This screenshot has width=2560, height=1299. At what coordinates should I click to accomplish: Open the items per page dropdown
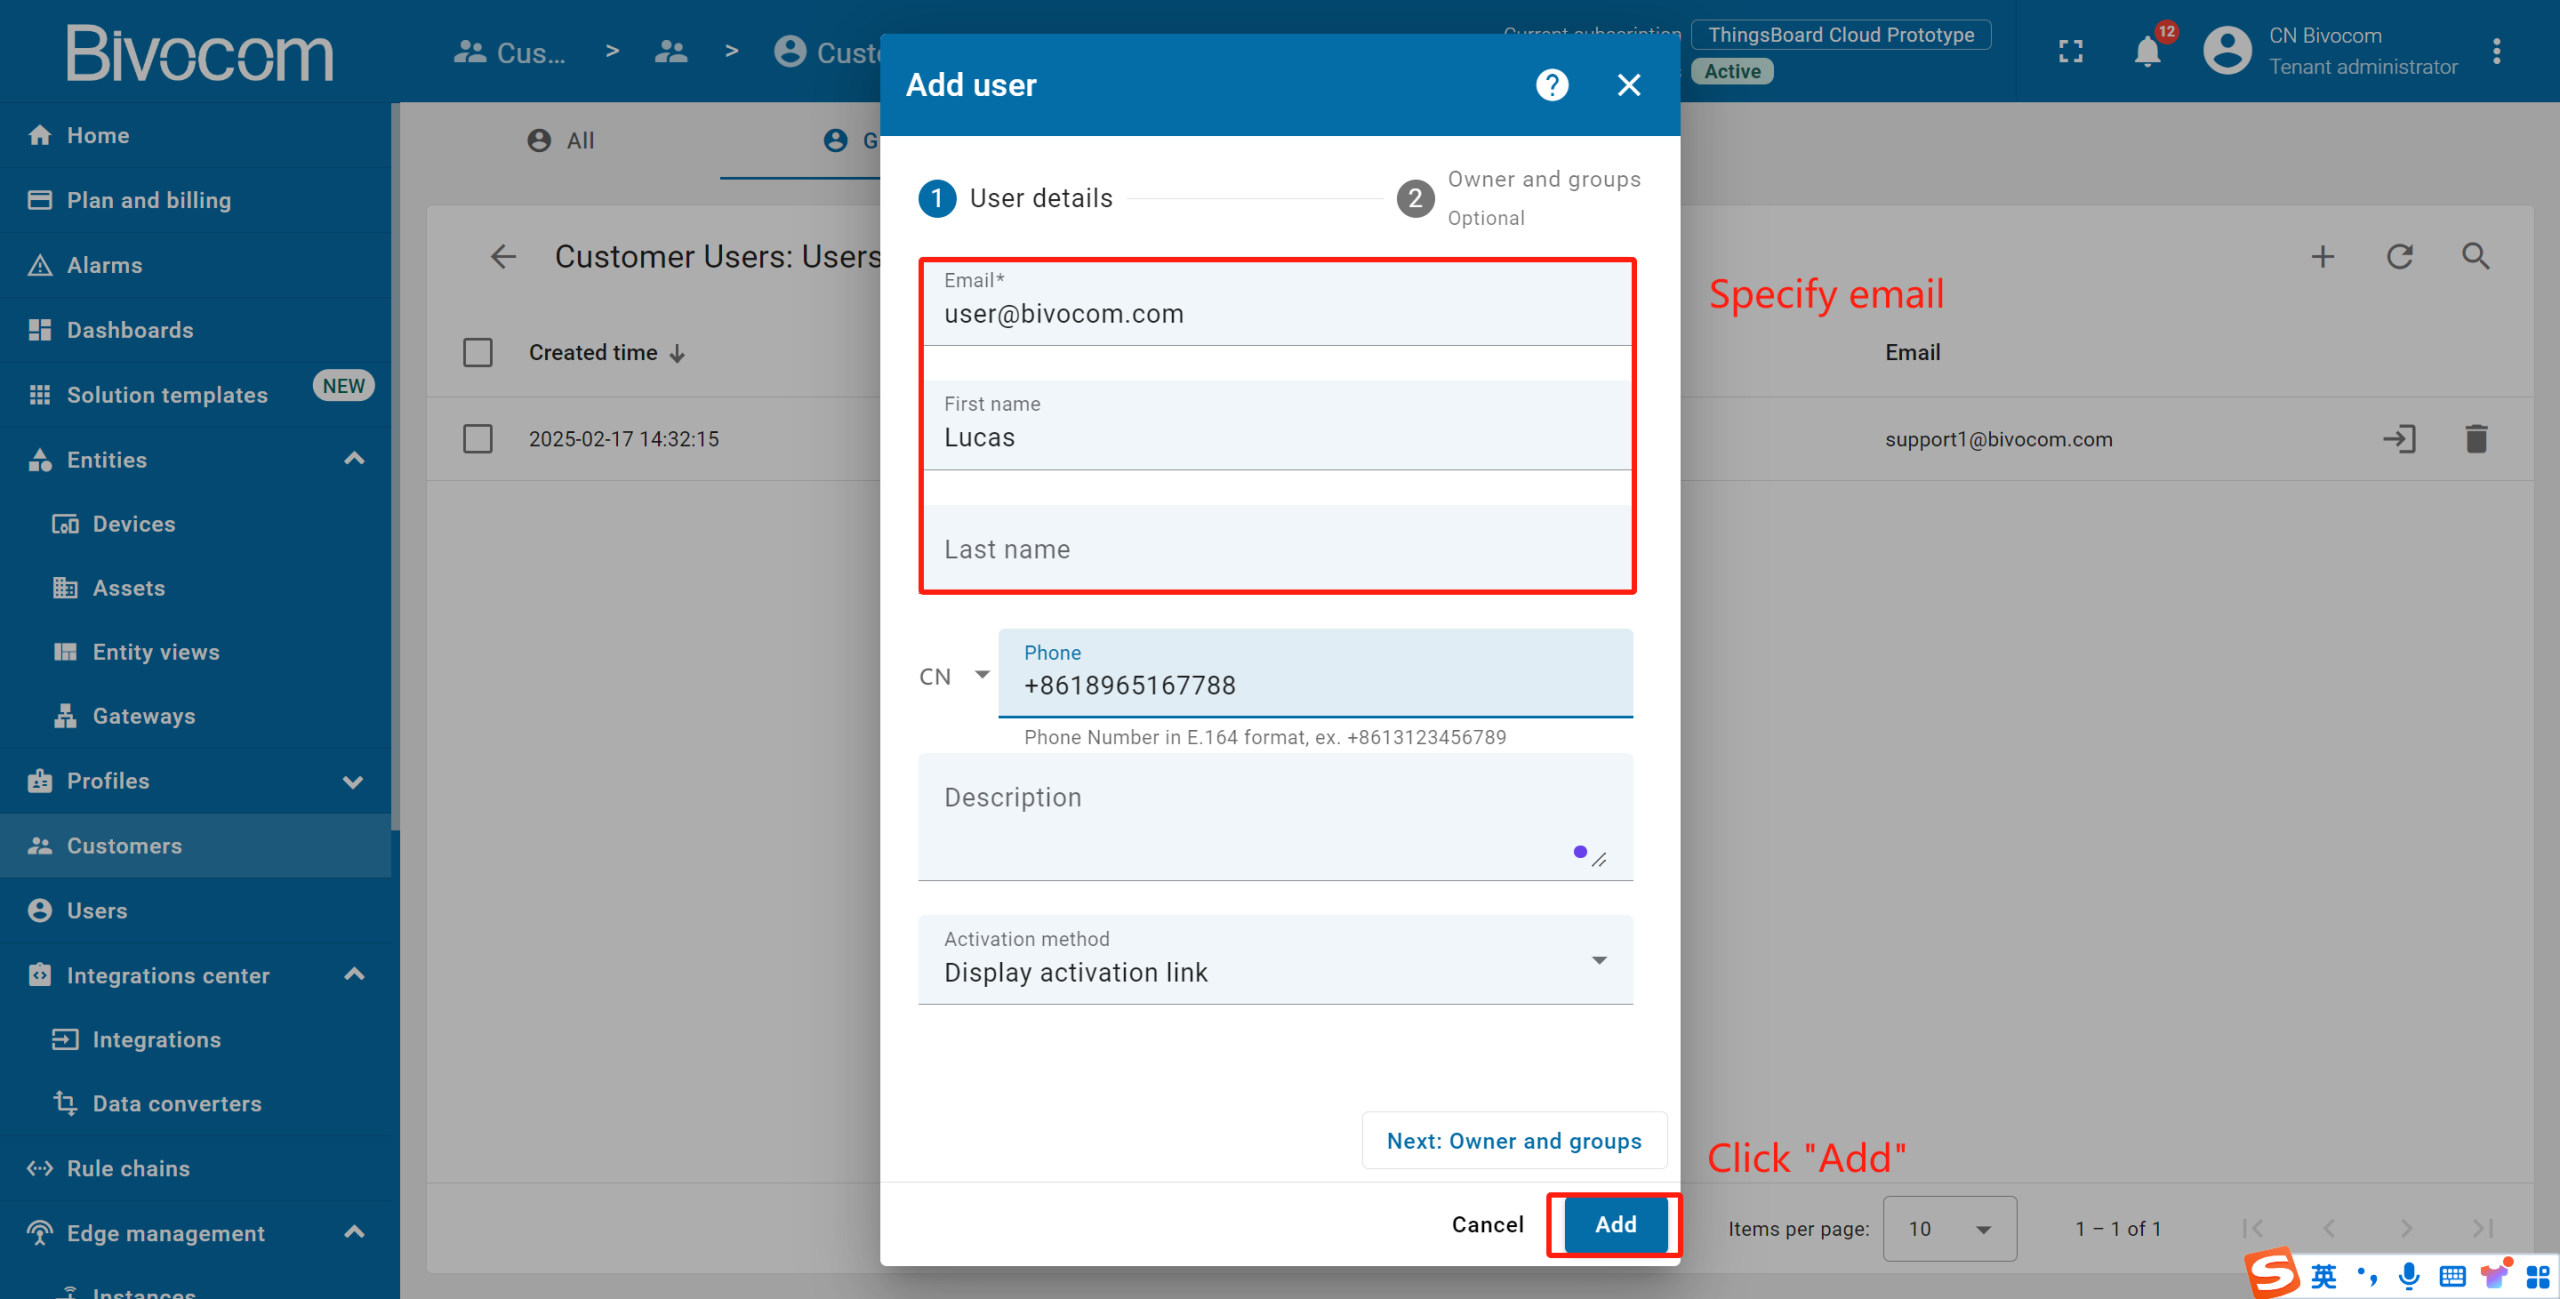point(1948,1229)
